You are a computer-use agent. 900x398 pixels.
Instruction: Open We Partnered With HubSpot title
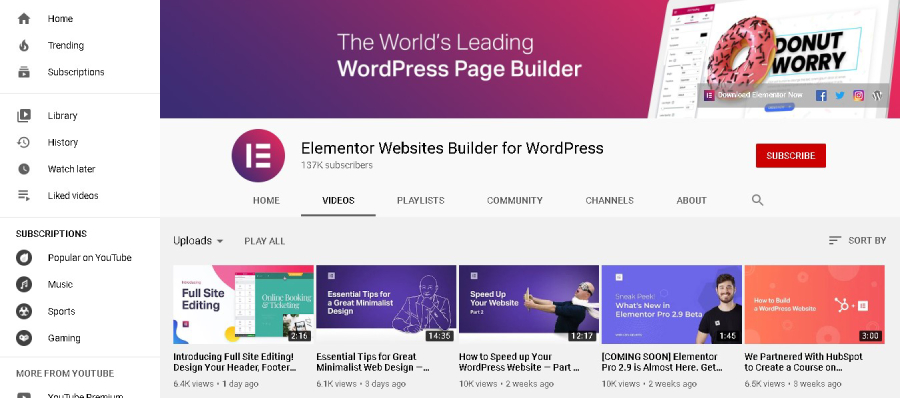coord(804,362)
